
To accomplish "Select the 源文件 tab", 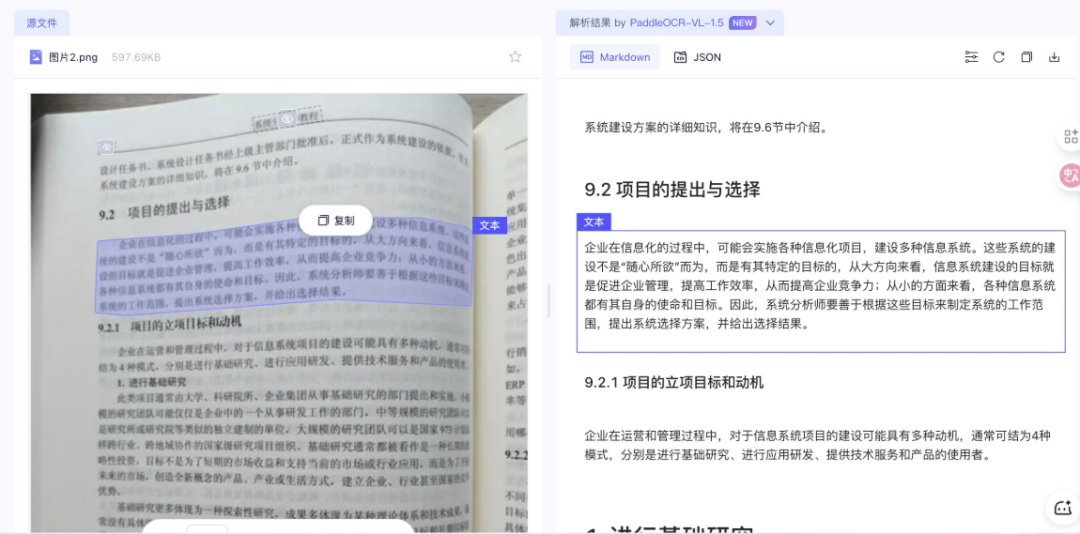I will (41, 23).
